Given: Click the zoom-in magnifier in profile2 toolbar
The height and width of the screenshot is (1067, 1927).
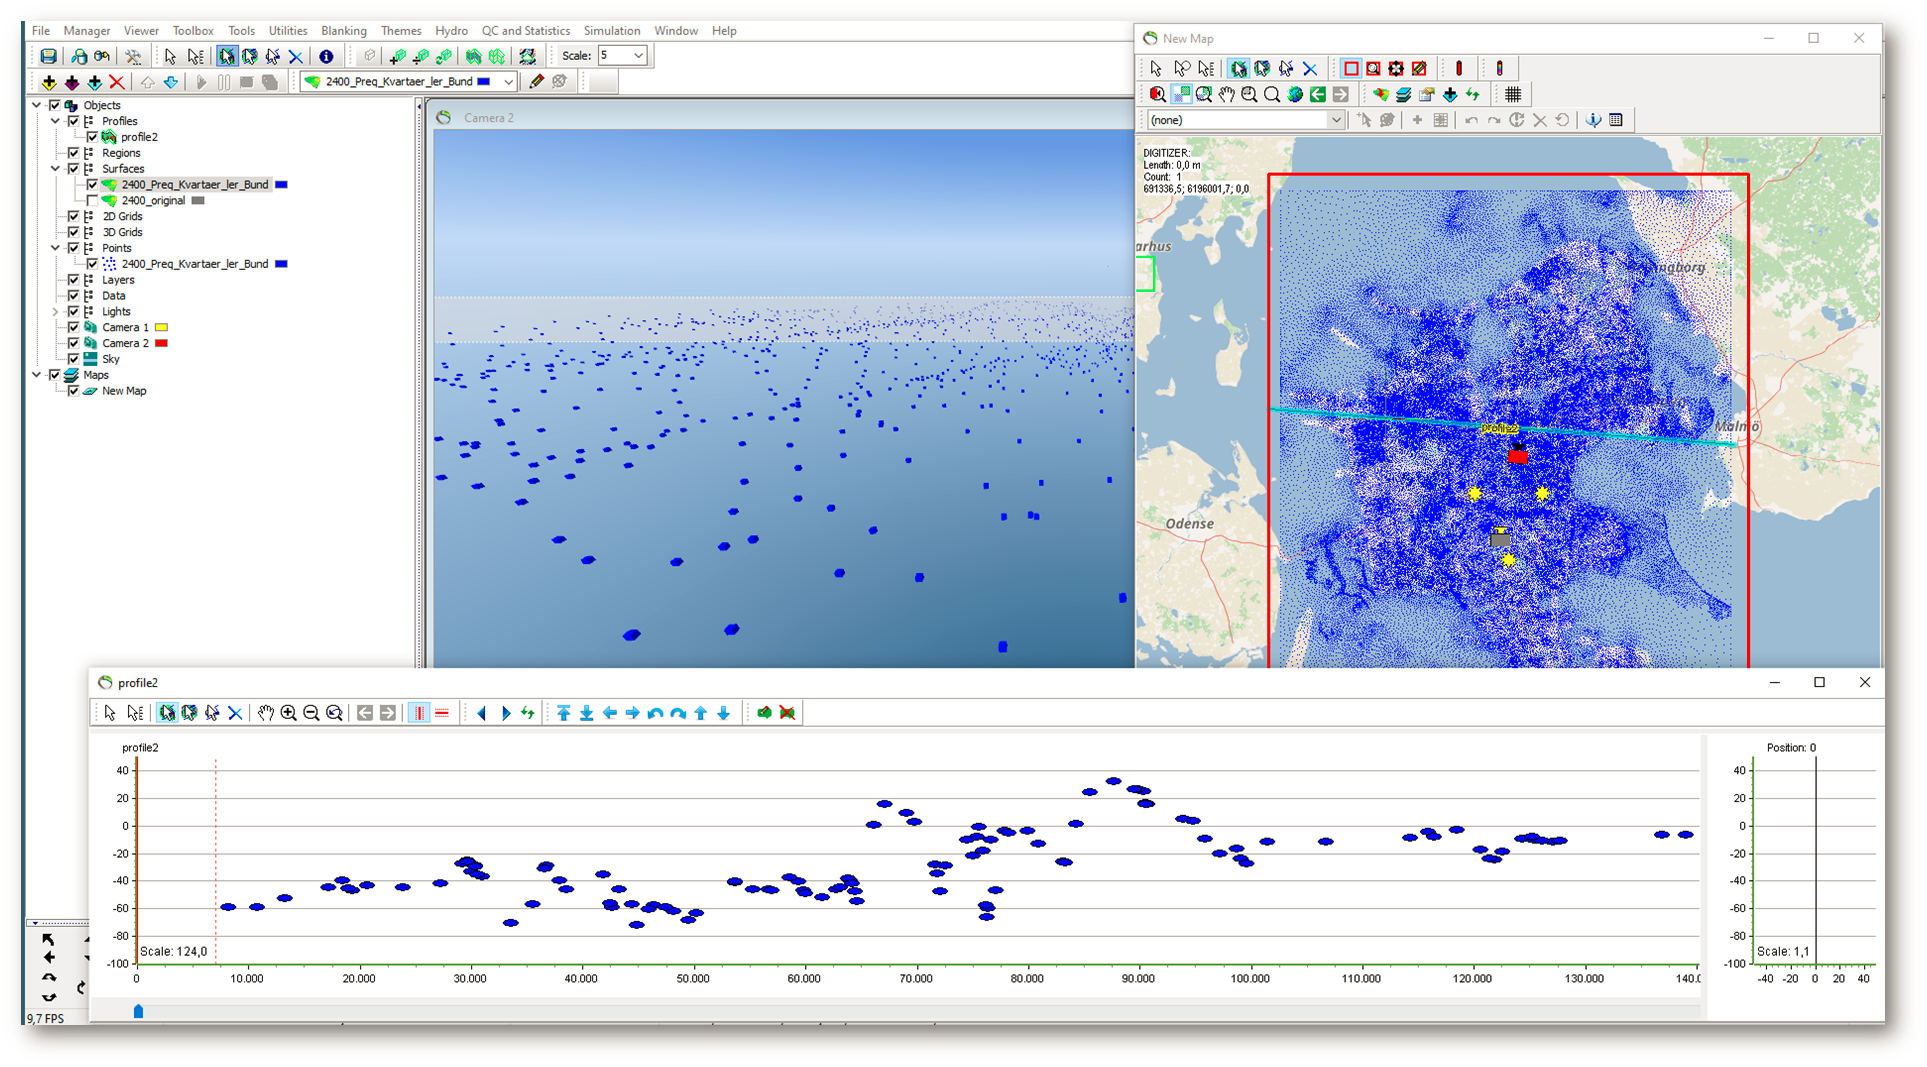Looking at the screenshot, I should coord(289,713).
